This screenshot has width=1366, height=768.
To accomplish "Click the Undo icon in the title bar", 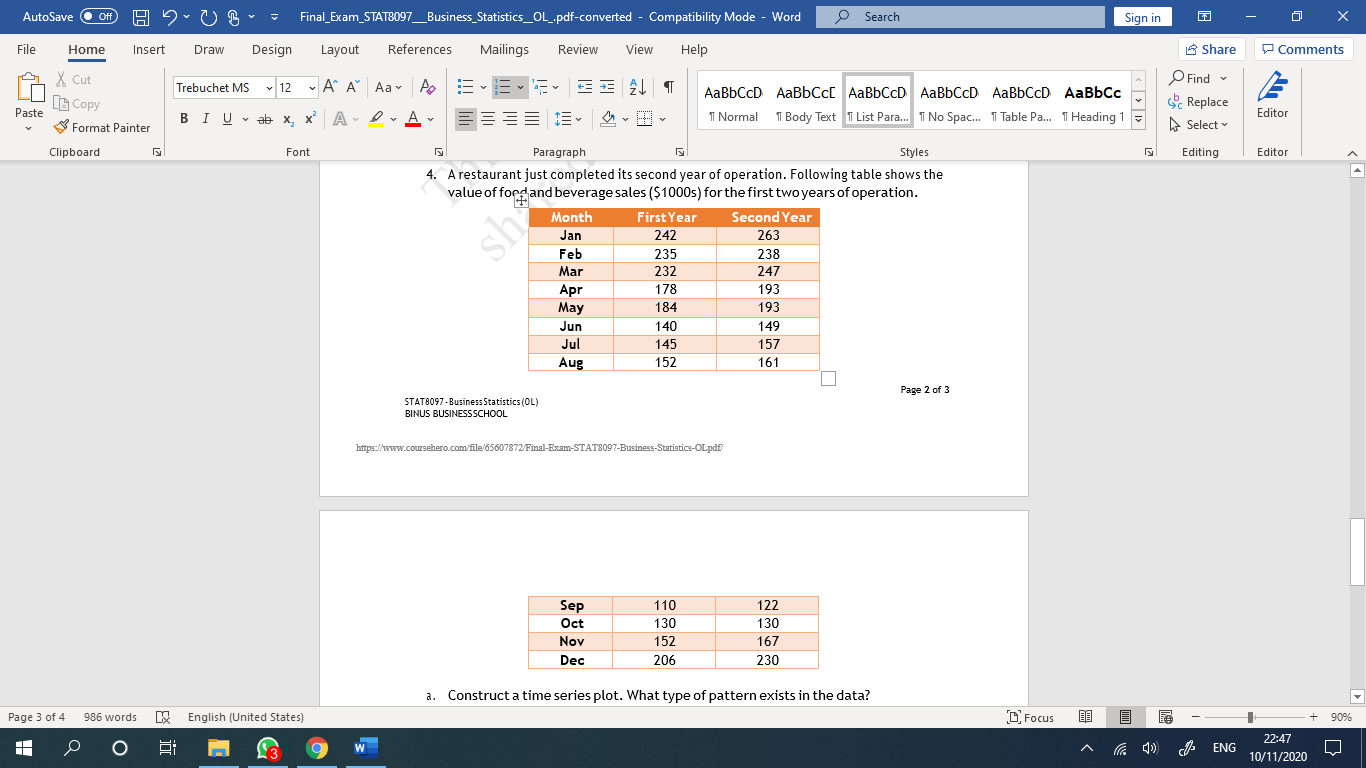I will point(170,17).
